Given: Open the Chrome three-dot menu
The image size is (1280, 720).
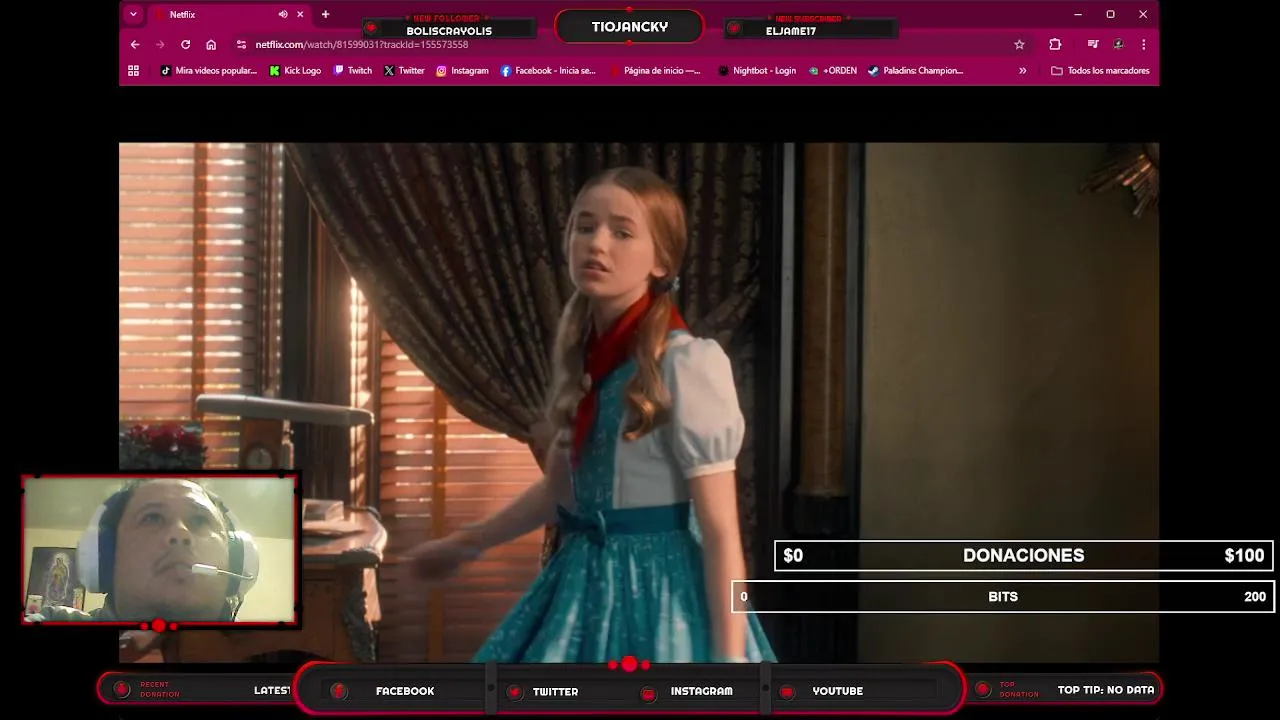Looking at the screenshot, I should click(x=1143, y=44).
